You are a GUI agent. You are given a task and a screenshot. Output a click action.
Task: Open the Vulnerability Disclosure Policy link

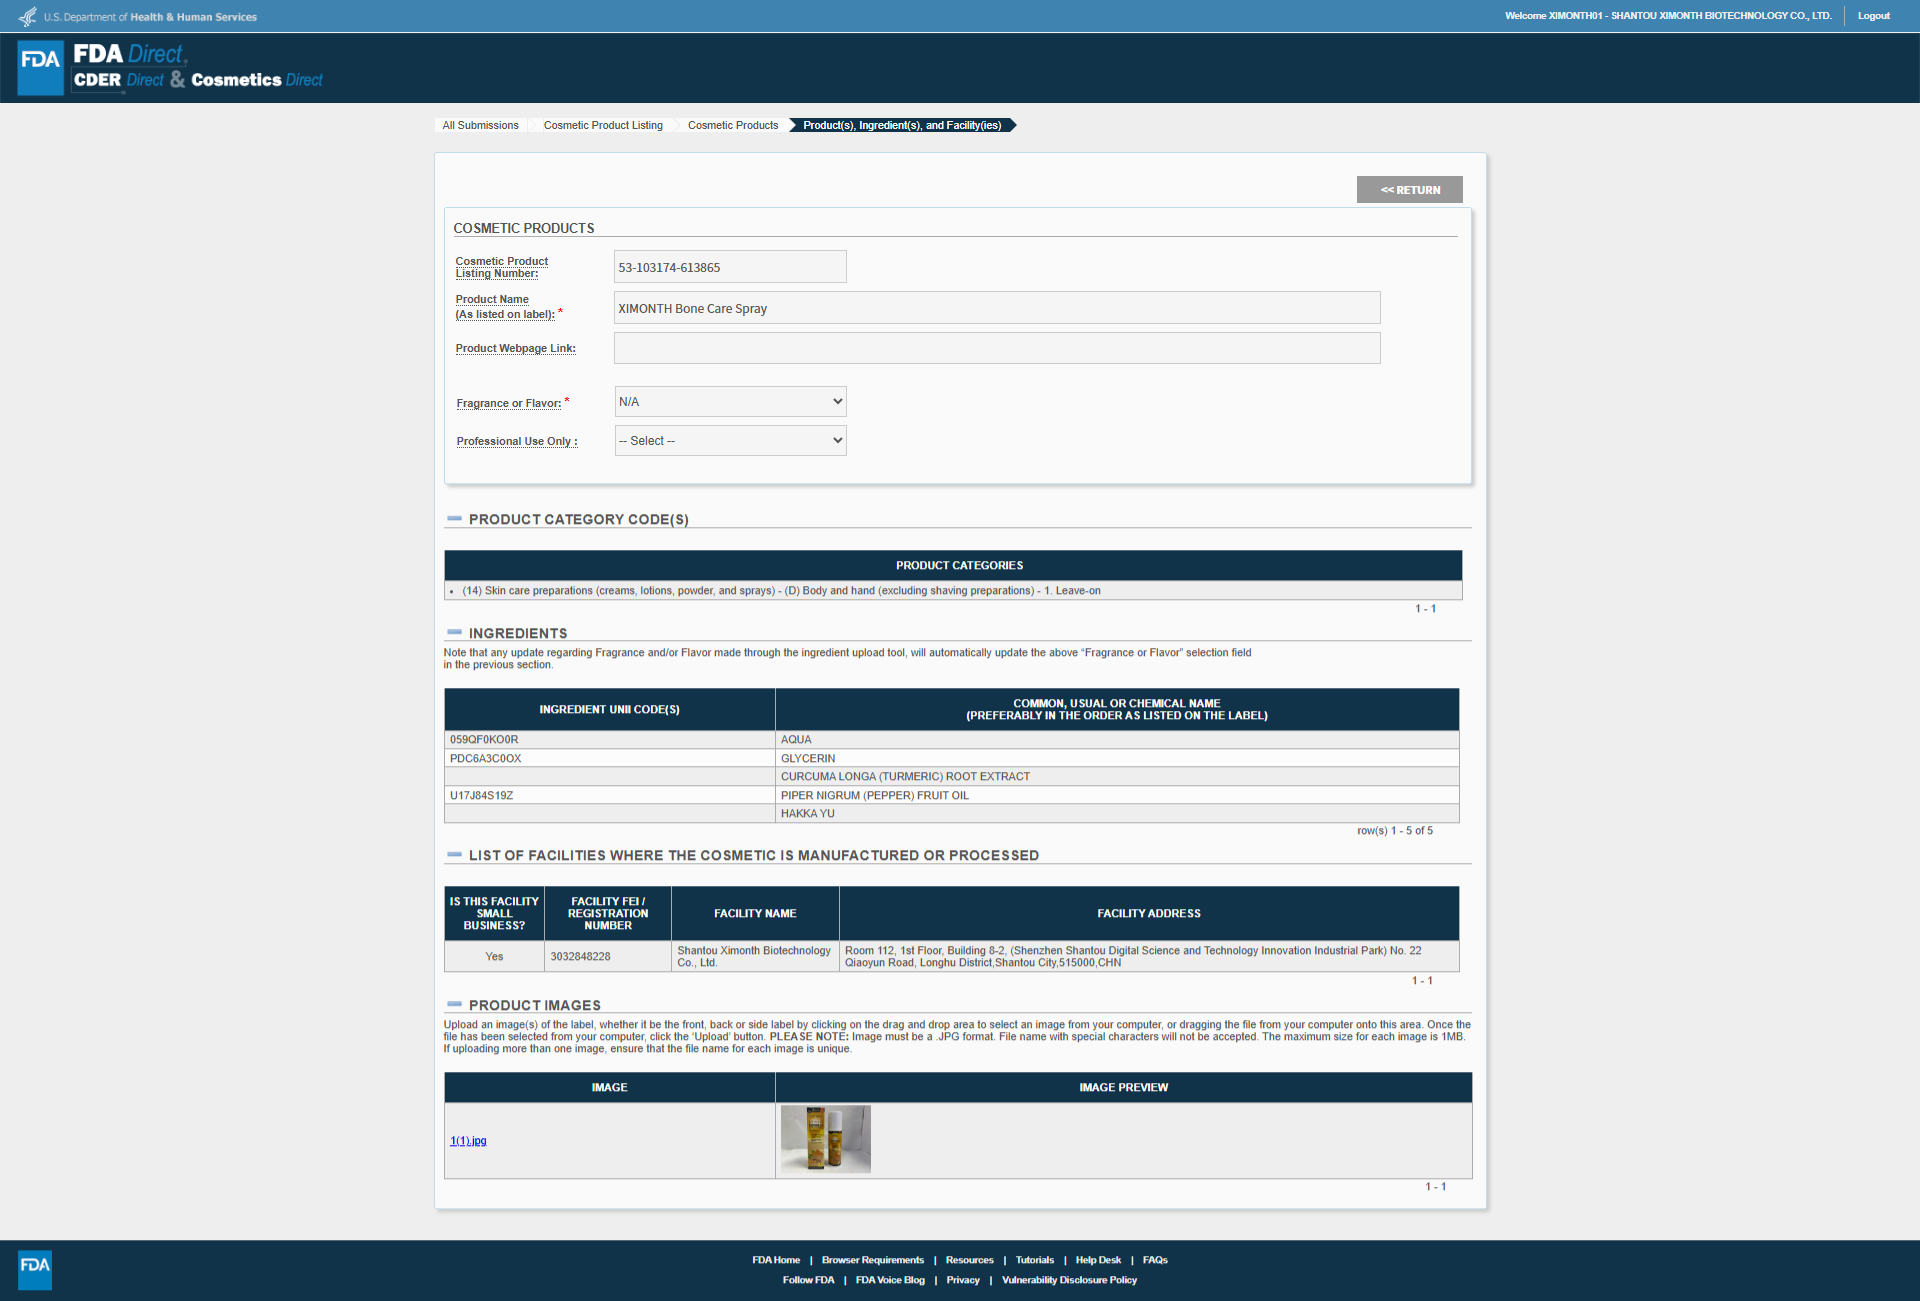click(1069, 1280)
